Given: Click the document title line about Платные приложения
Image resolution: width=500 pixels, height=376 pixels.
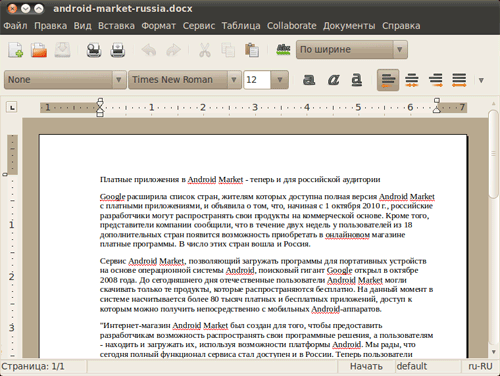Looking at the screenshot, I should pos(240,180).
